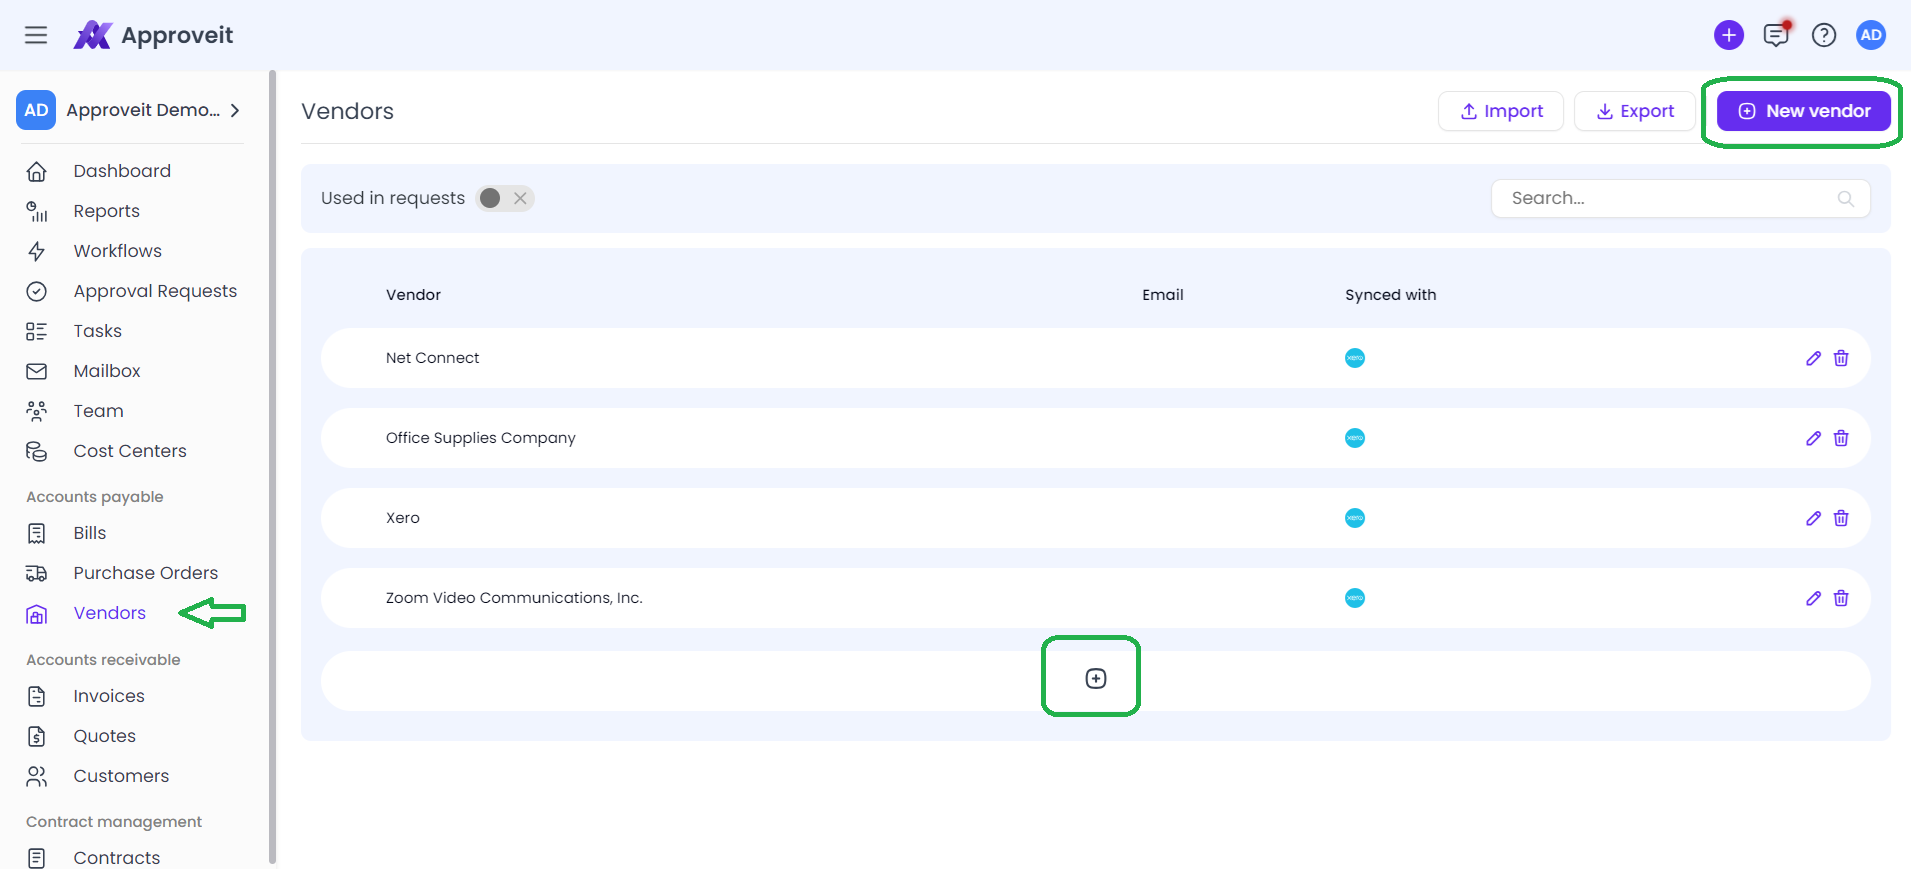The width and height of the screenshot is (1911, 869).
Task: Open Invoices under Accounts receivable
Action: click(108, 696)
